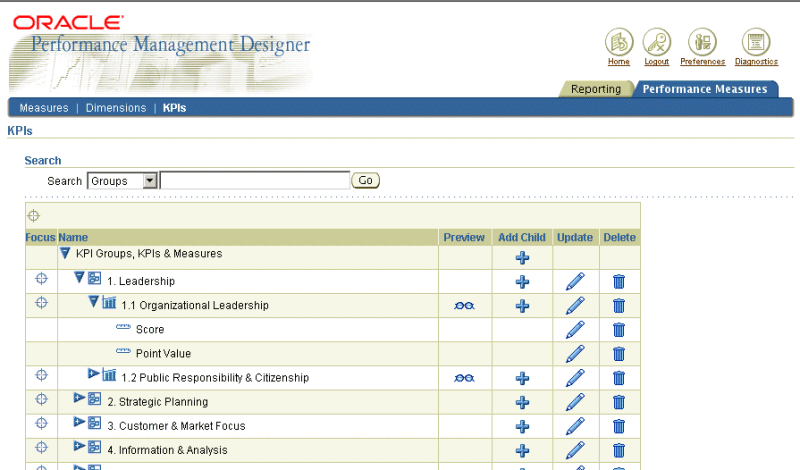Add child to KPI Groups, KPIs & Measures
Viewport: 800px width, 470px height.
pyautogui.click(x=522, y=258)
